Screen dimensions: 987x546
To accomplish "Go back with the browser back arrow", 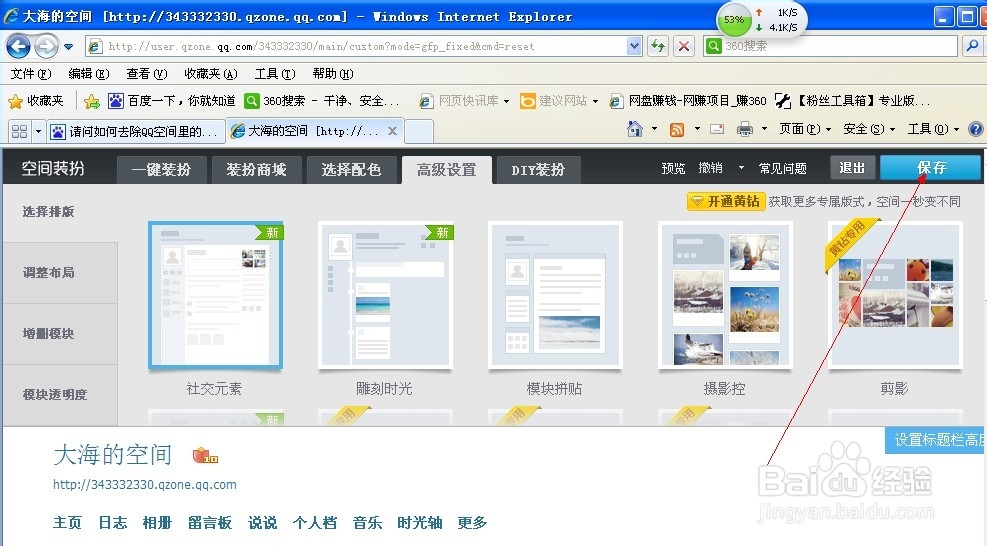I will point(18,46).
